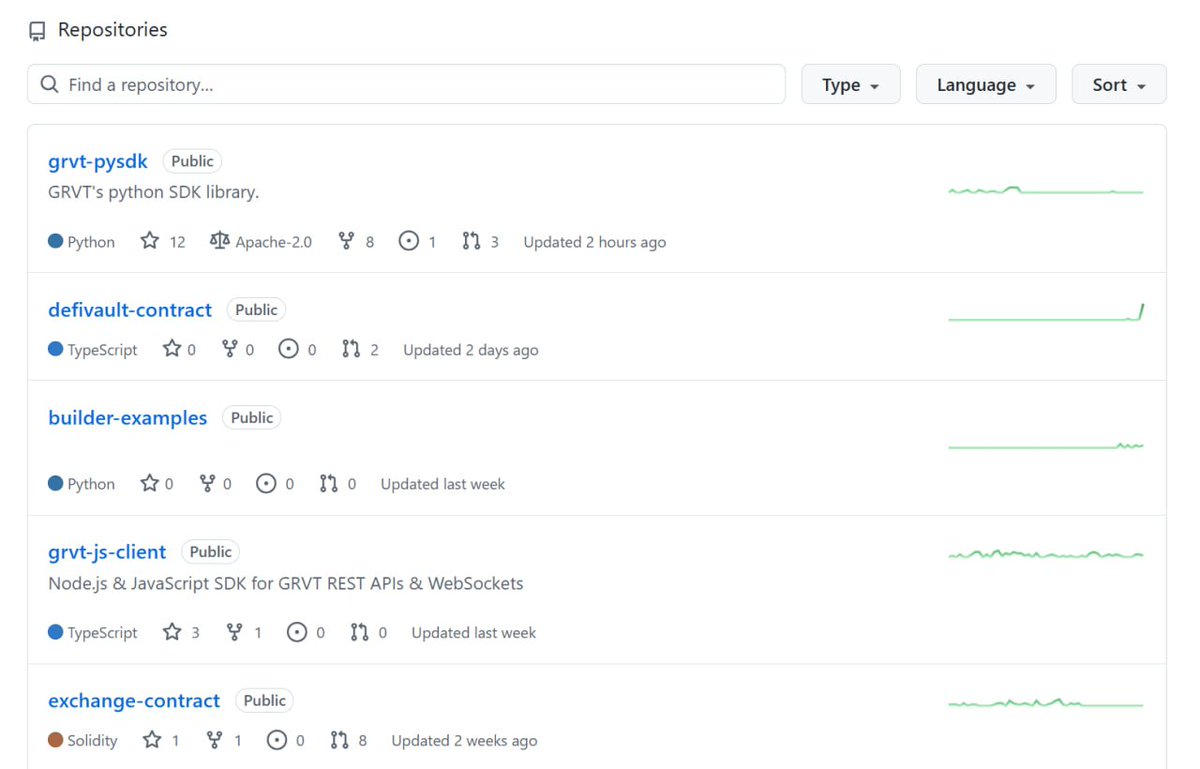Click the search magnifier icon
The width and height of the screenshot is (1200, 769).
coord(49,85)
